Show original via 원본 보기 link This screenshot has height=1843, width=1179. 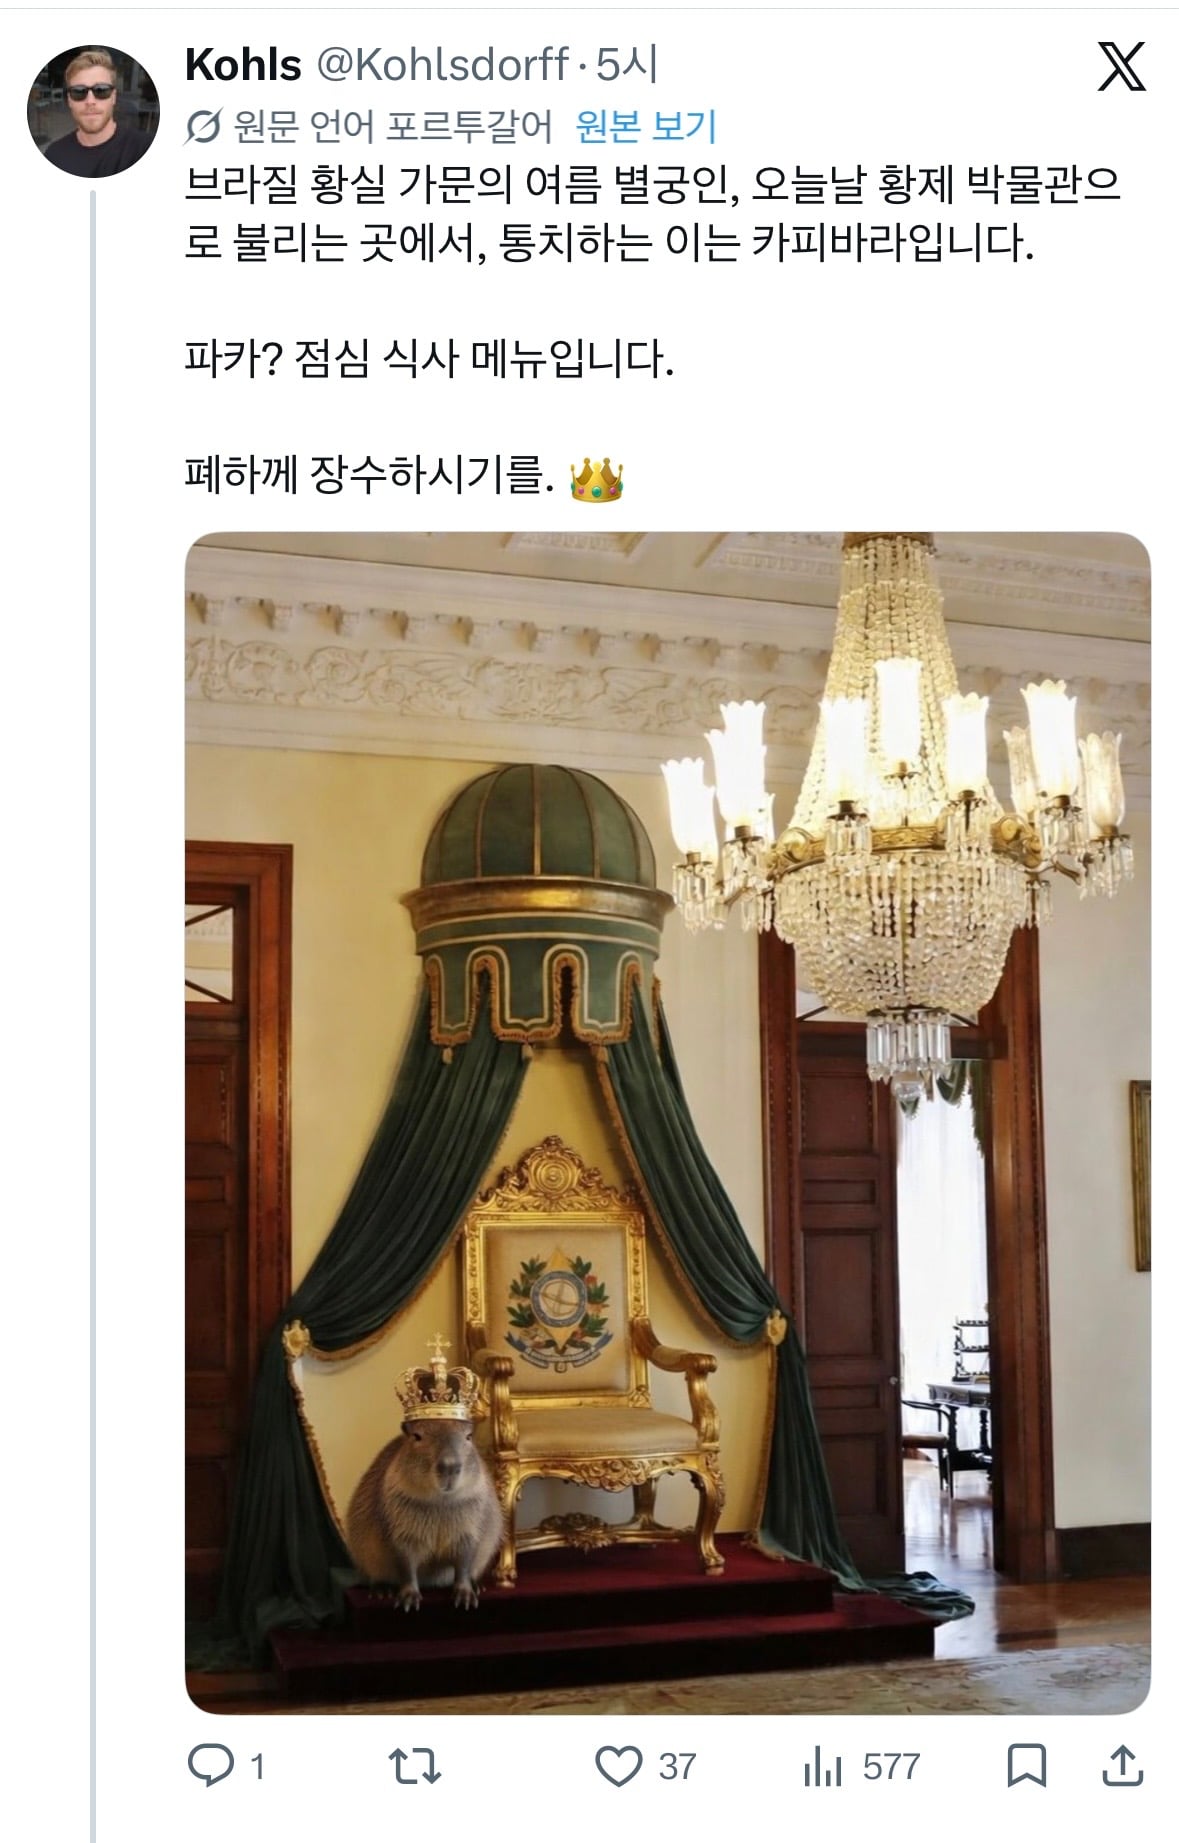[x=646, y=126]
